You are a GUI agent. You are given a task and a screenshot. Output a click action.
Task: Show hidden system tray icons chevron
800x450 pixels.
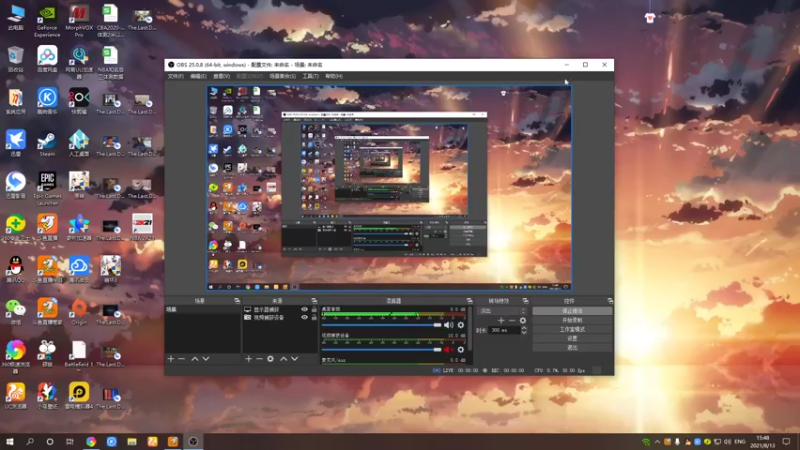coord(657,442)
